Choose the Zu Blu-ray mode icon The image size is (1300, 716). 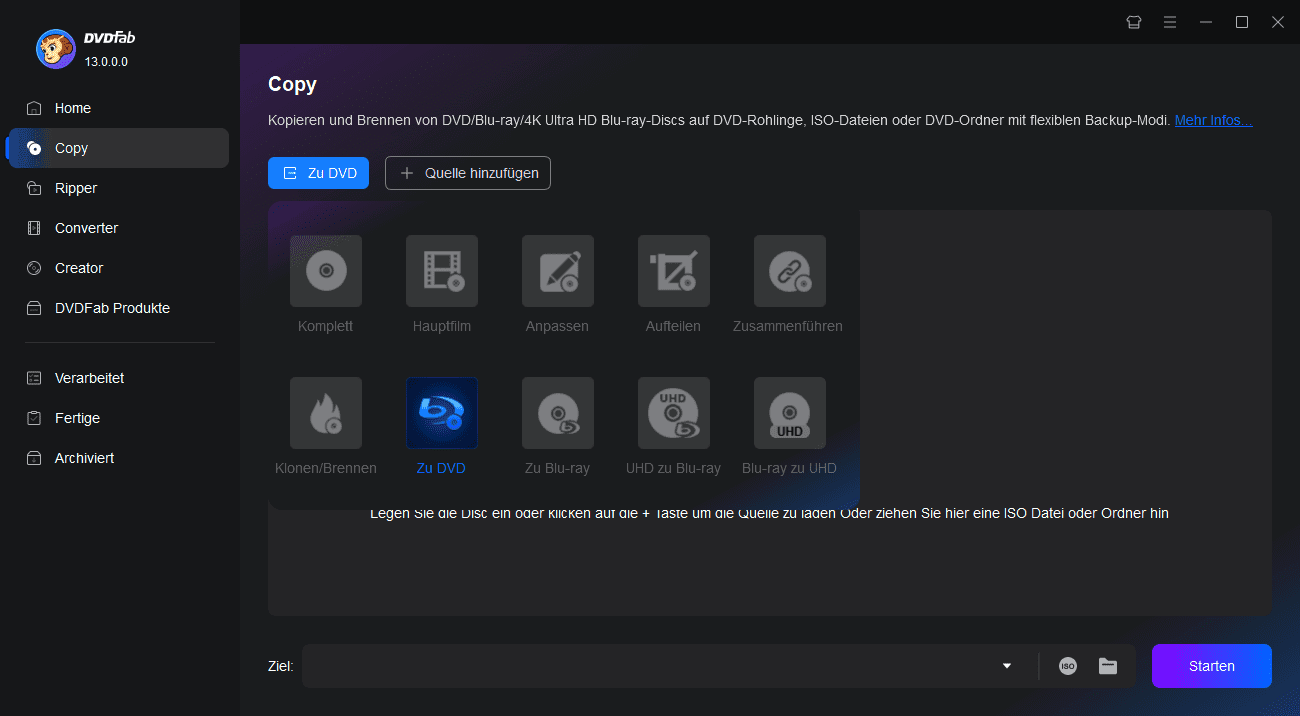click(558, 413)
